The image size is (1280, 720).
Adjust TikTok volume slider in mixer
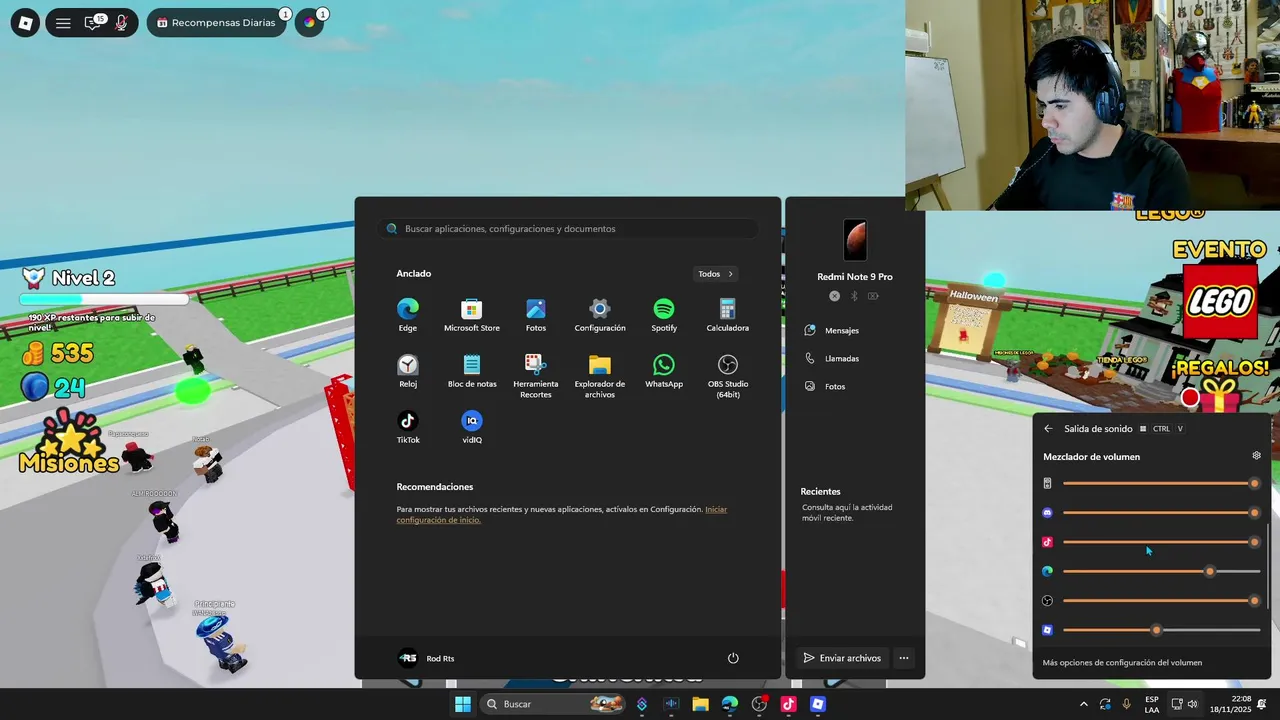tap(1160, 542)
